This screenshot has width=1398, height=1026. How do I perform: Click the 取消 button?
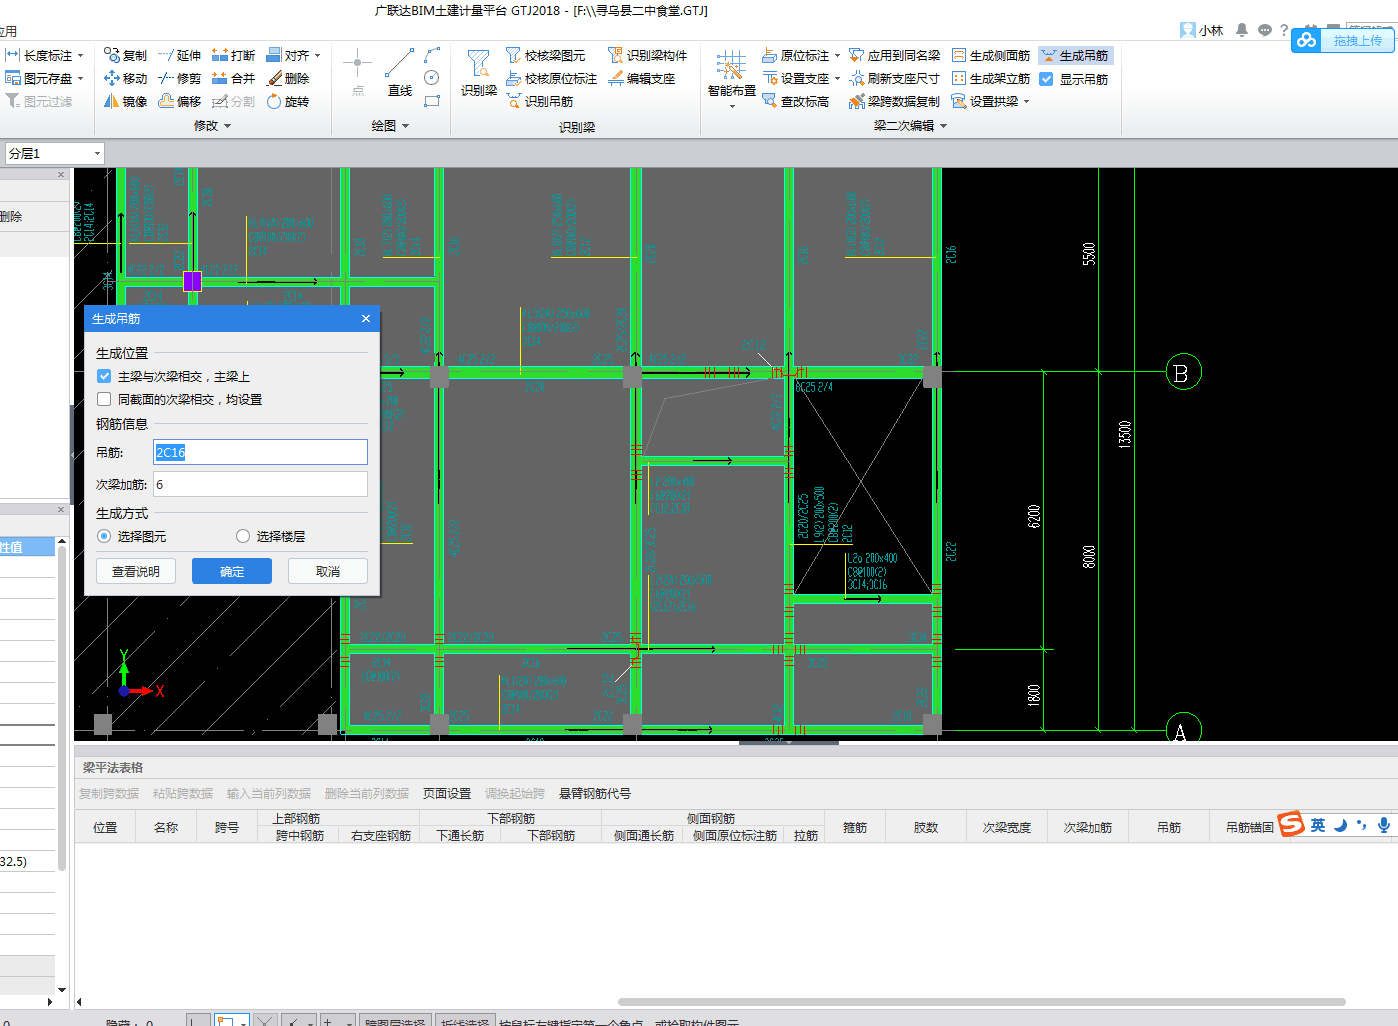point(328,571)
